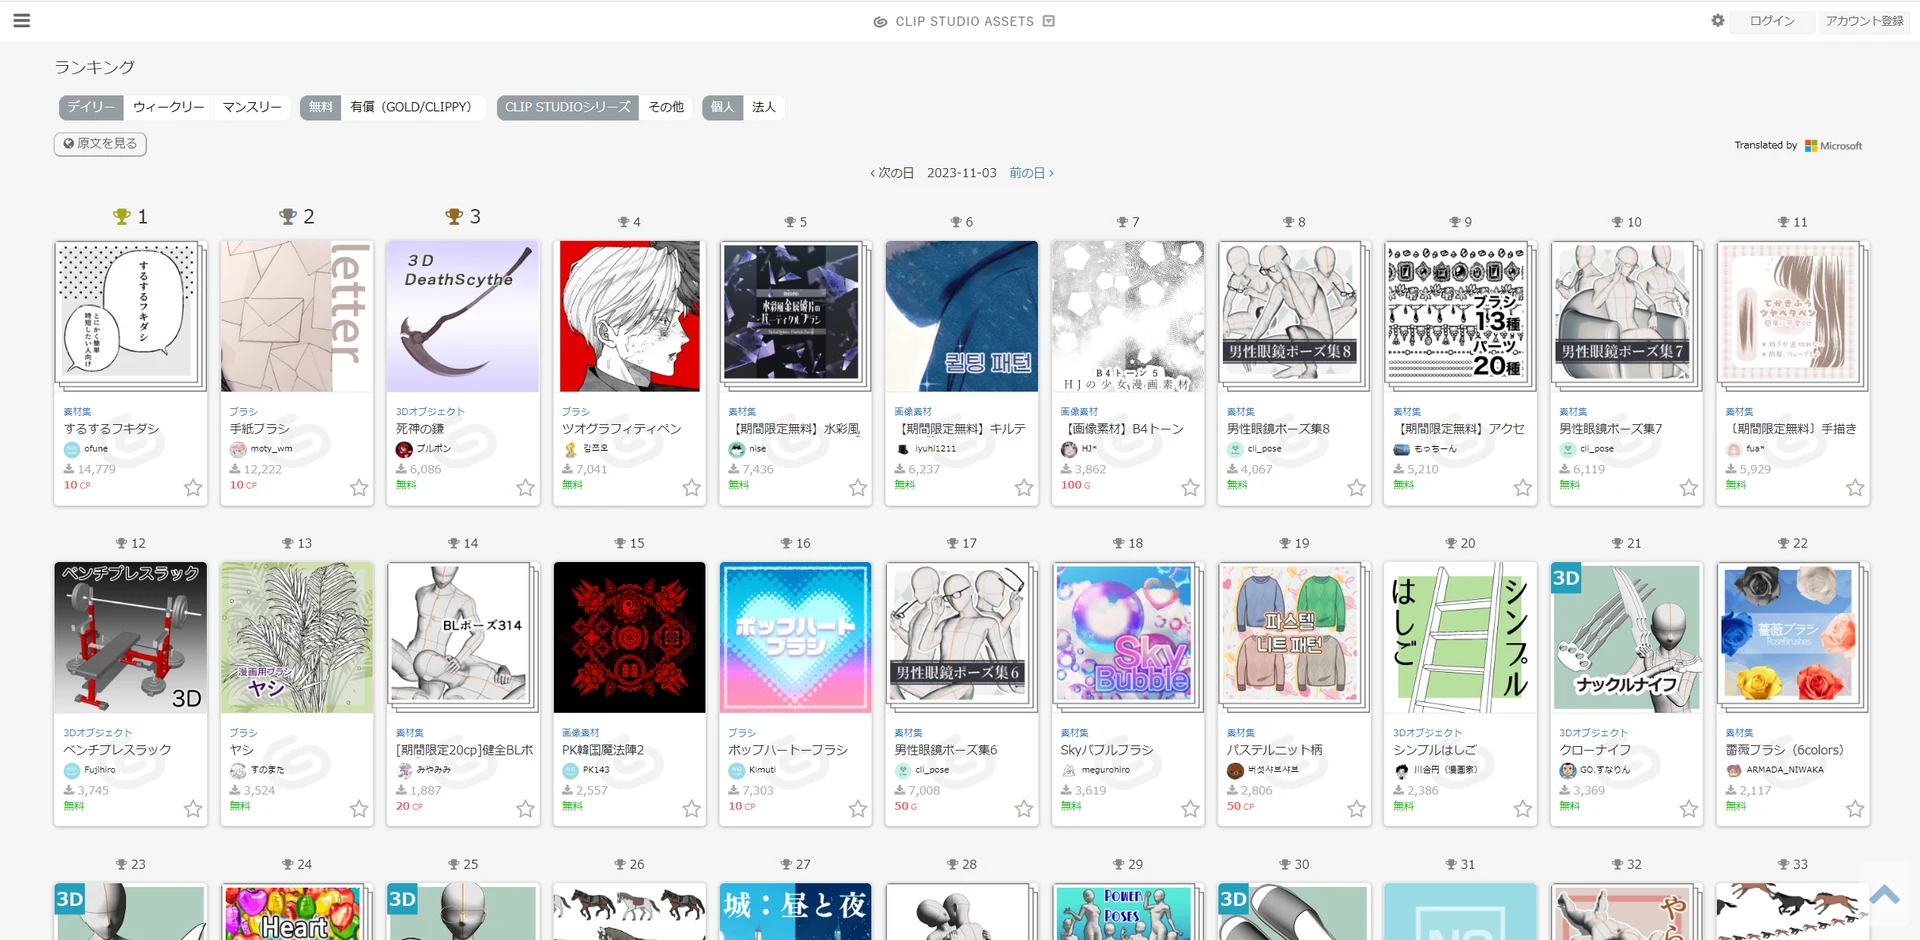Viewport: 1920px width, 940px height.
Task: Star the ヤシ brush item
Action: [359, 809]
